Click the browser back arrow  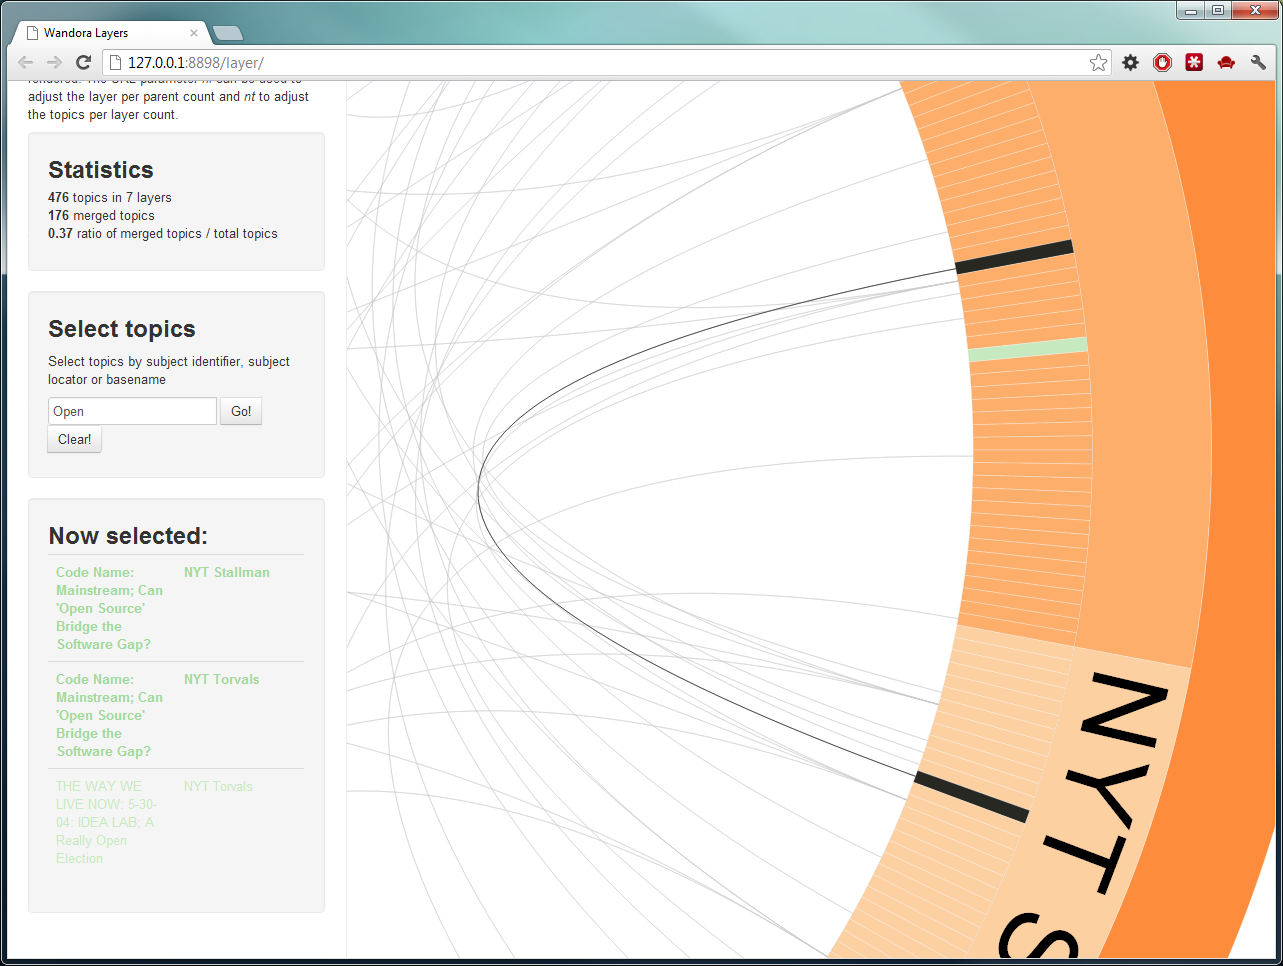click(x=26, y=63)
